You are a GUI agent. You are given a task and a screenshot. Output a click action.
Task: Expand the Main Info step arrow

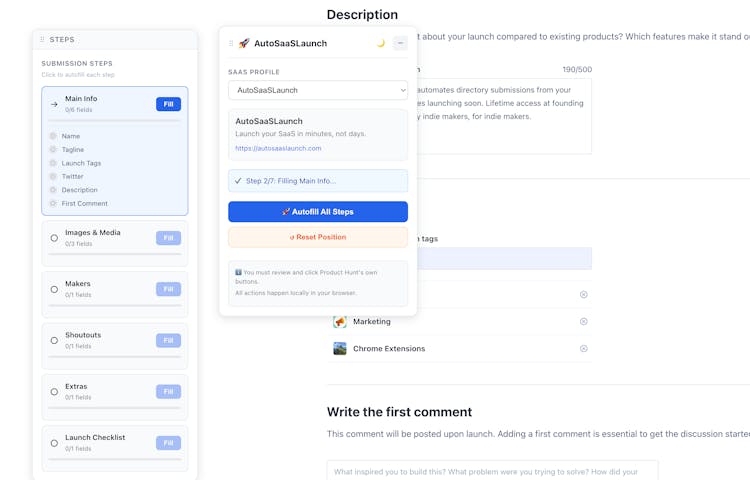point(54,104)
